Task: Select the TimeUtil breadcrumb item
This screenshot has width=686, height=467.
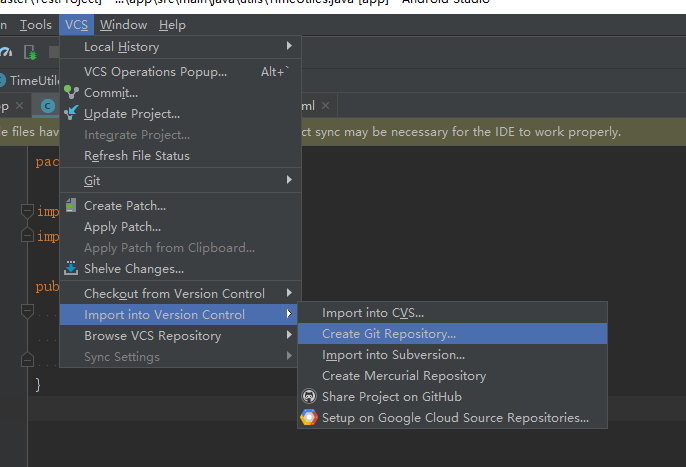Action: click(x=34, y=81)
